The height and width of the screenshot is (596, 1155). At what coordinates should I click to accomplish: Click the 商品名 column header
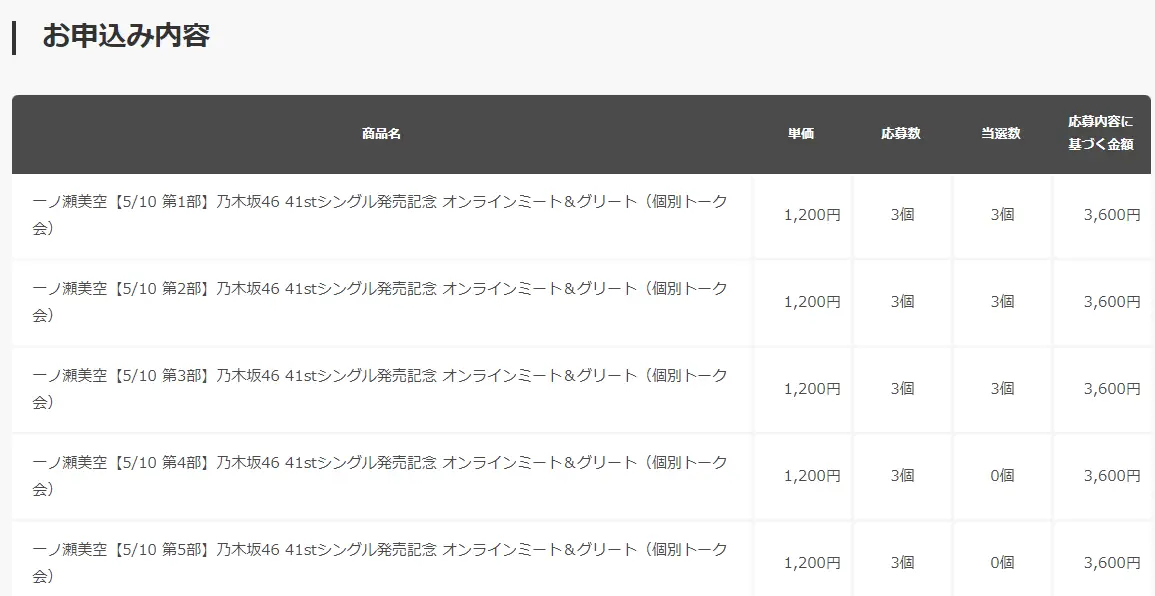[x=381, y=134]
